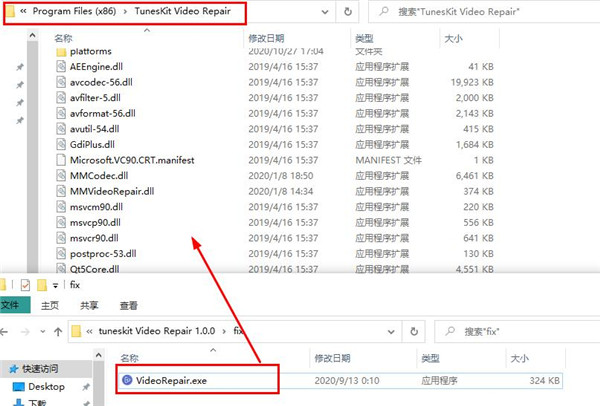The height and width of the screenshot is (406, 600).
Task: Select the VideoRepair.exe file name
Action: [171, 381]
